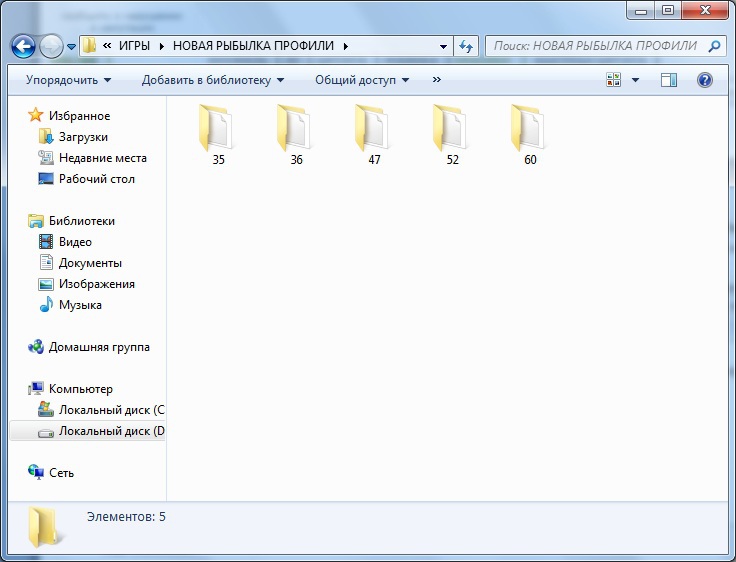
Task: Select folder 35
Action: point(218,135)
